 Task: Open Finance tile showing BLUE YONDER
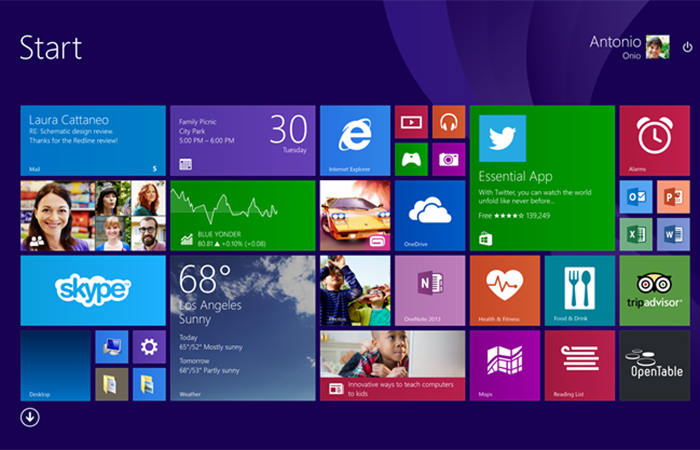click(243, 216)
